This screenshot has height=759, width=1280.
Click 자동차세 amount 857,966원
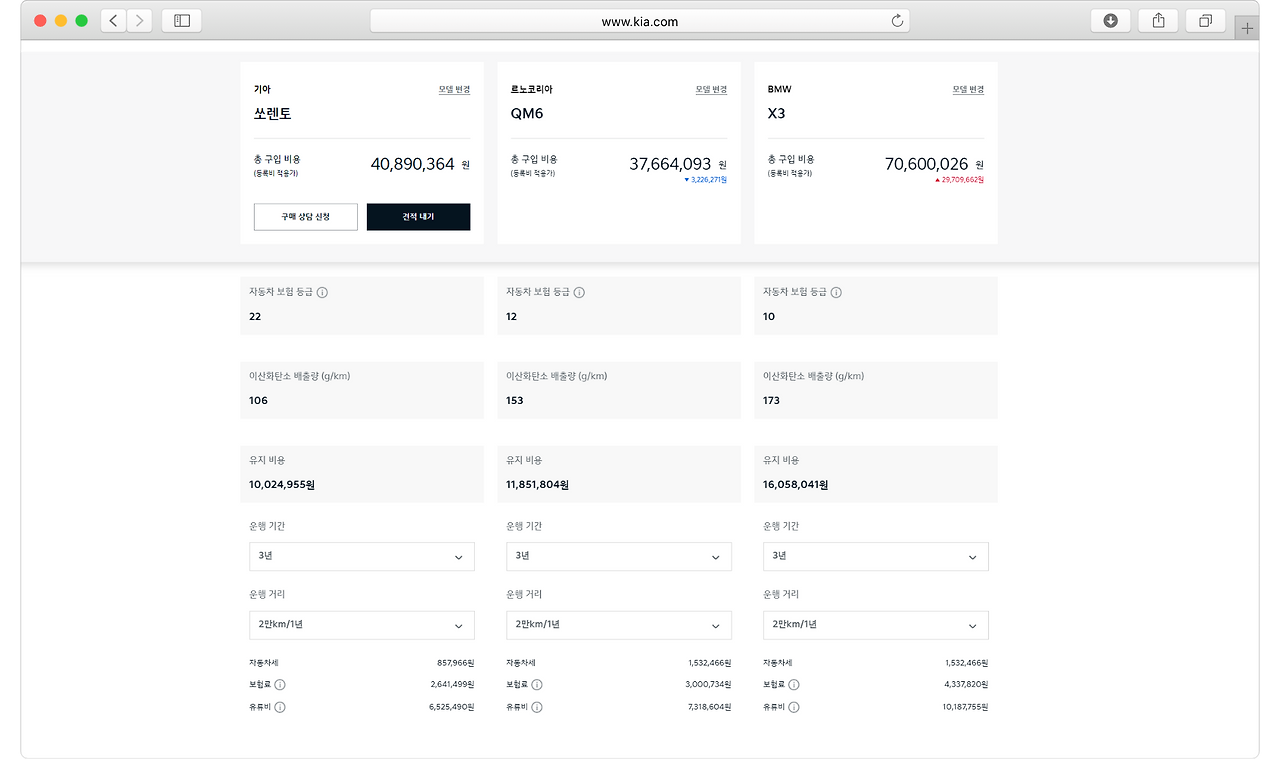coord(455,663)
